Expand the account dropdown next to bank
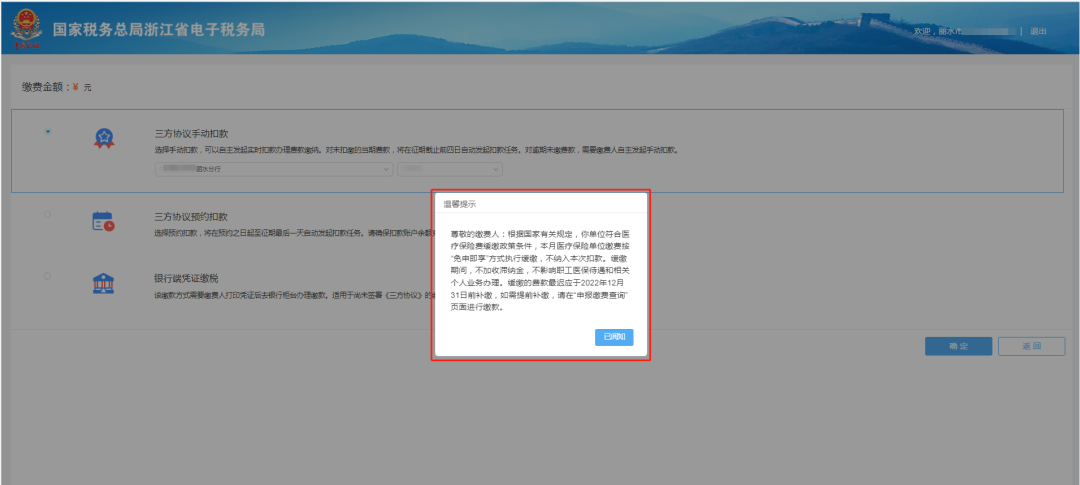1080x485 pixels. coord(449,169)
